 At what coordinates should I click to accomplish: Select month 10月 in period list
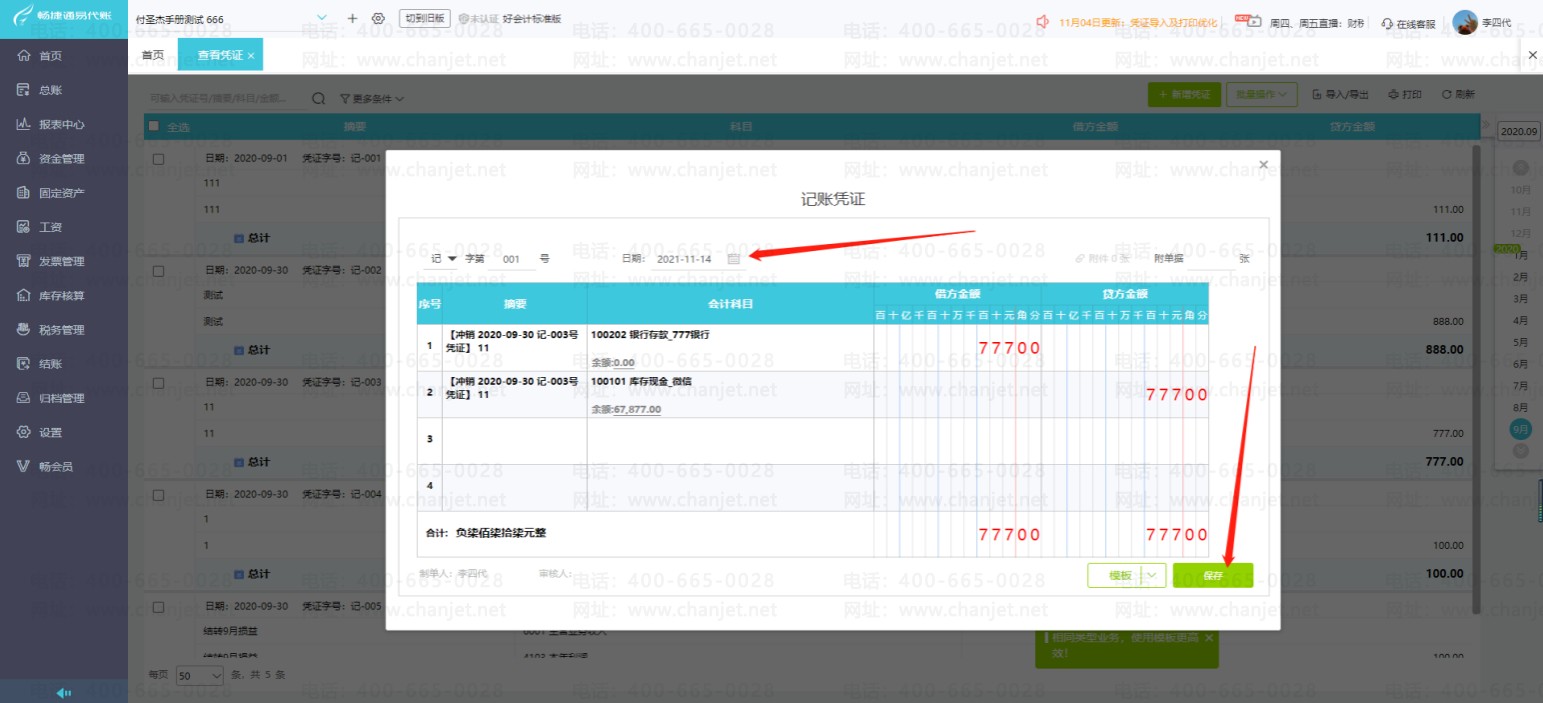pyautogui.click(x=1520, y=190)
